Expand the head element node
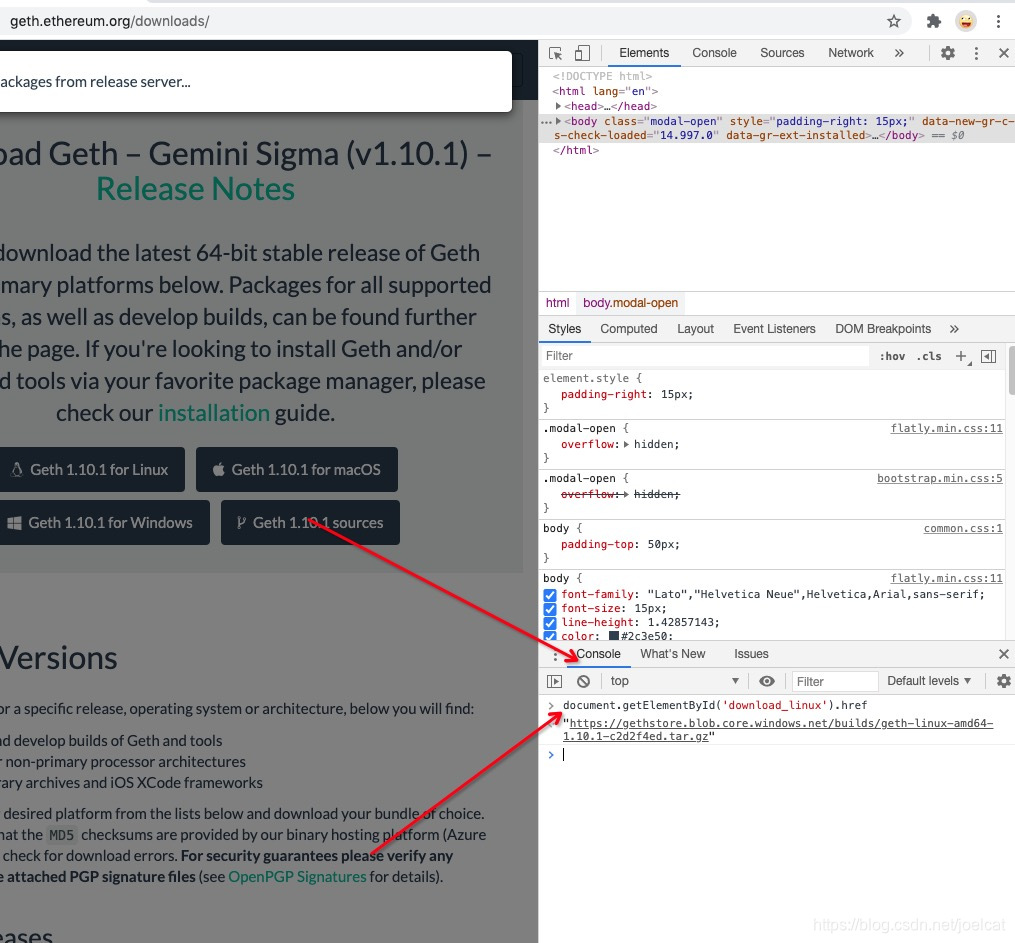 point(558,106)
